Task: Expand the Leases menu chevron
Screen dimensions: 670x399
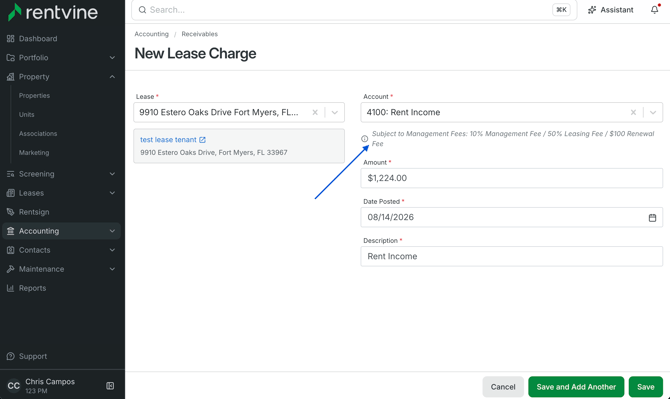Action: pos(112,193)
